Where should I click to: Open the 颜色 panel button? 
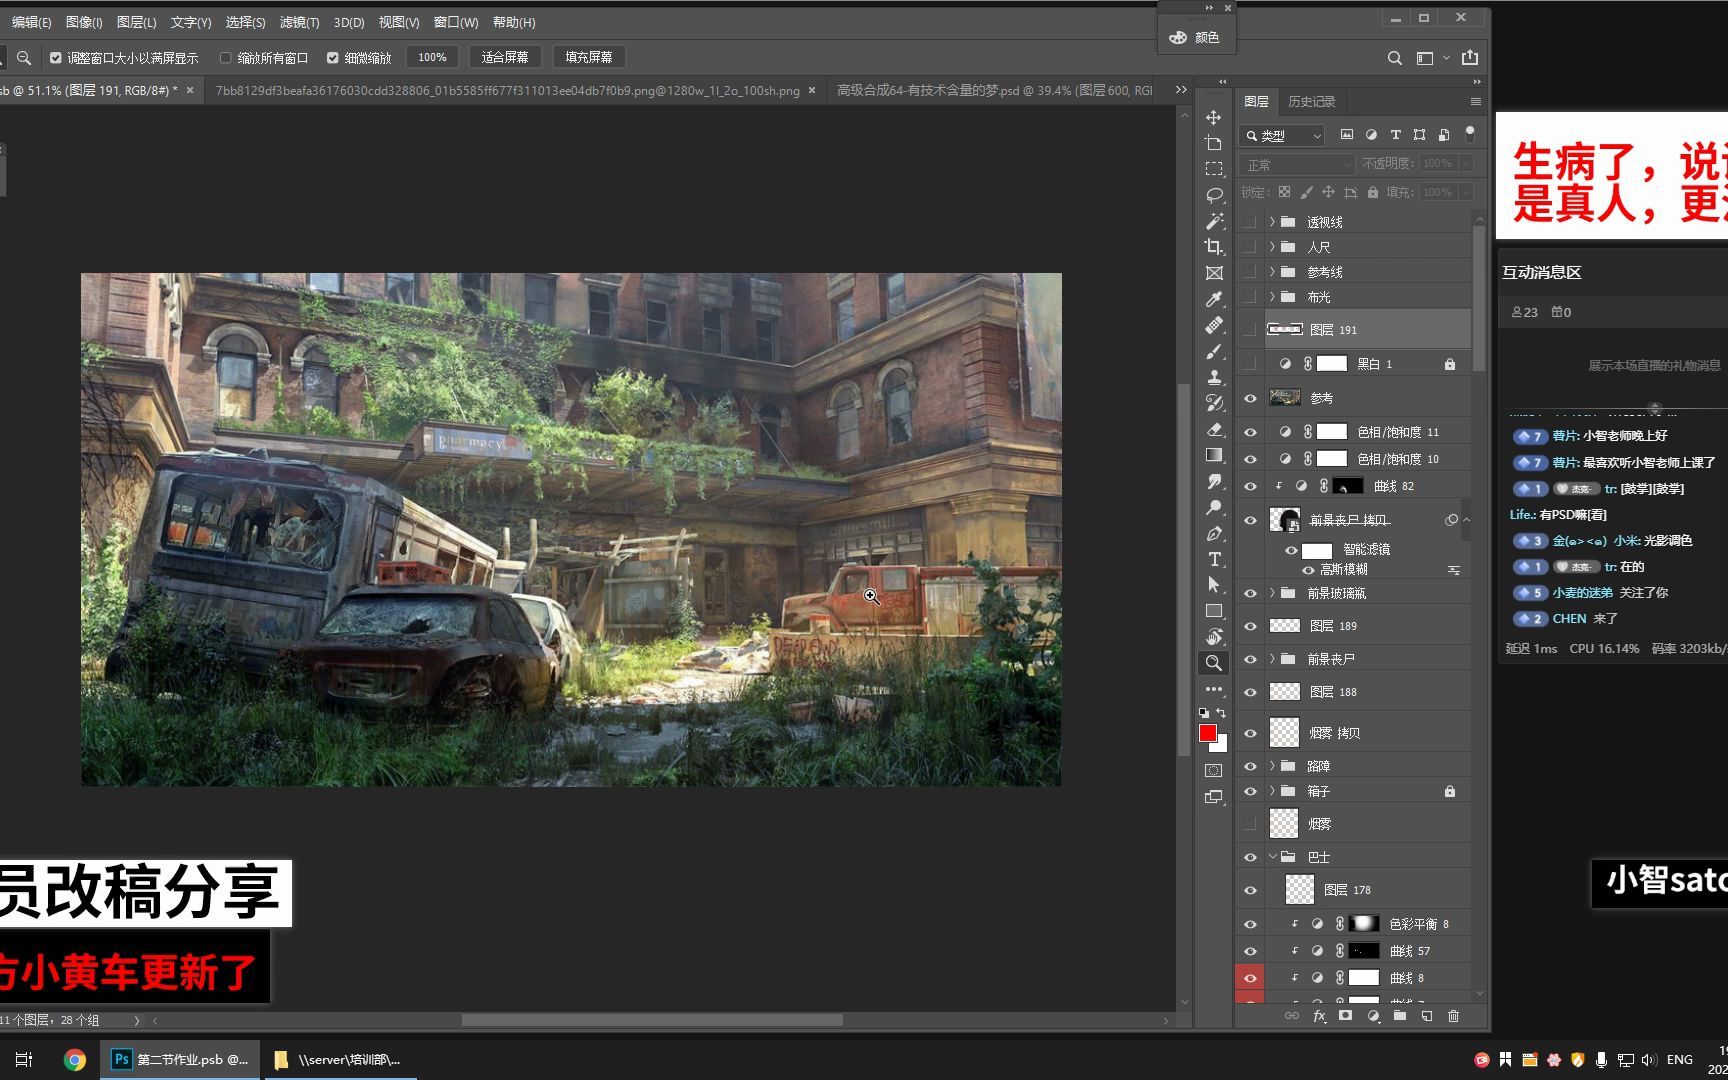coord(1195,37)
